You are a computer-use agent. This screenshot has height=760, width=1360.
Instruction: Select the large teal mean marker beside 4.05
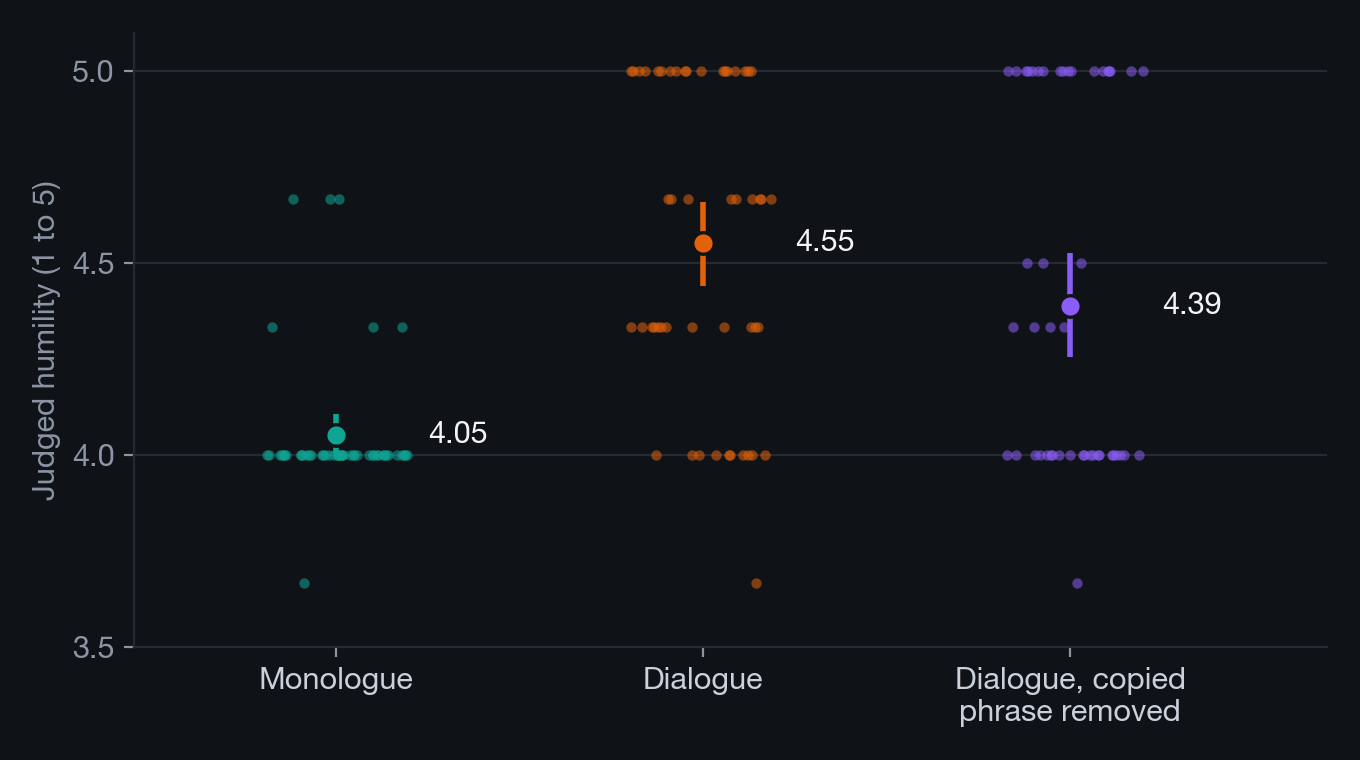(336, 435)
